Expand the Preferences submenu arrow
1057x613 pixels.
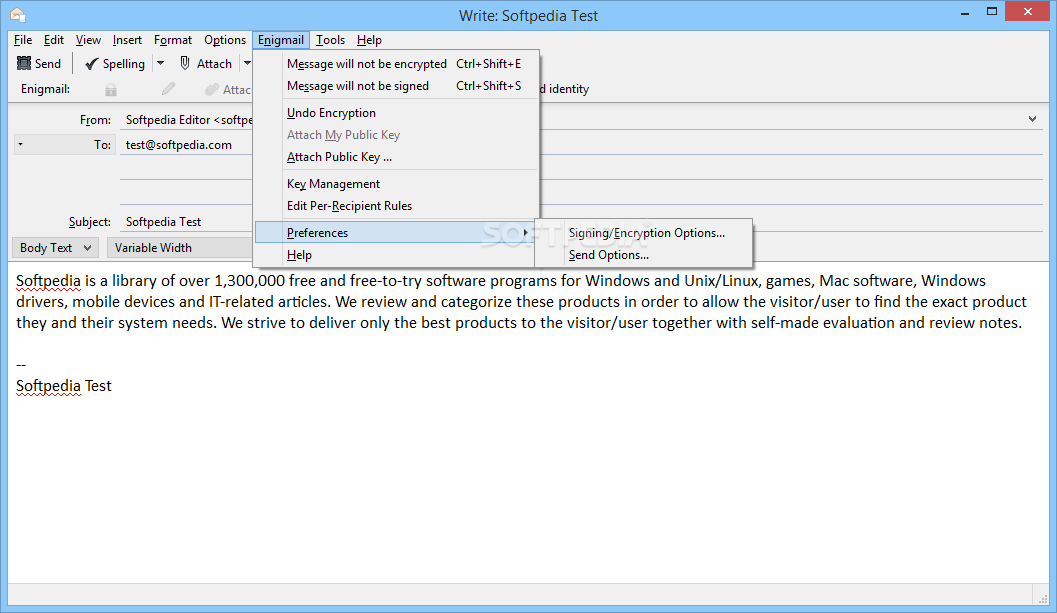pyautogui.click(x=525, y=233)
